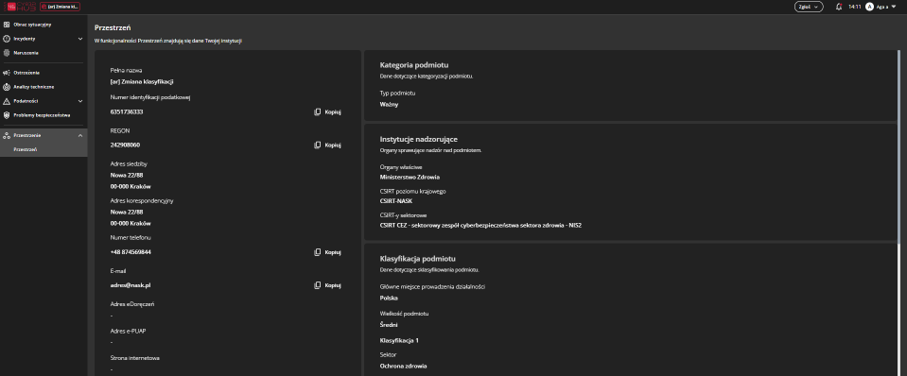907x376 pixels.
Task: Open the notifications bell
Action: click(x=839, y=7)
